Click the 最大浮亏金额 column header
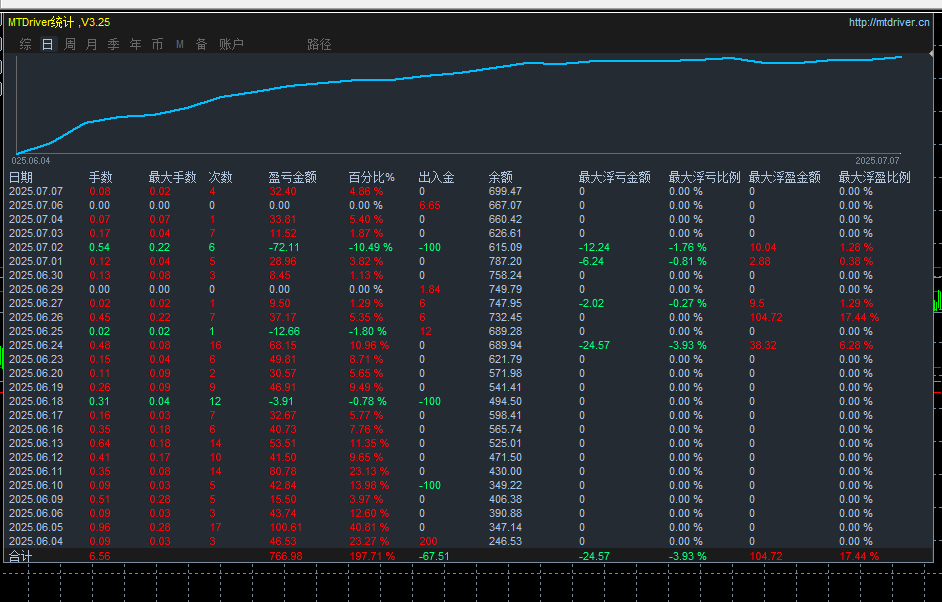942x602 pixels. (615, 177)
